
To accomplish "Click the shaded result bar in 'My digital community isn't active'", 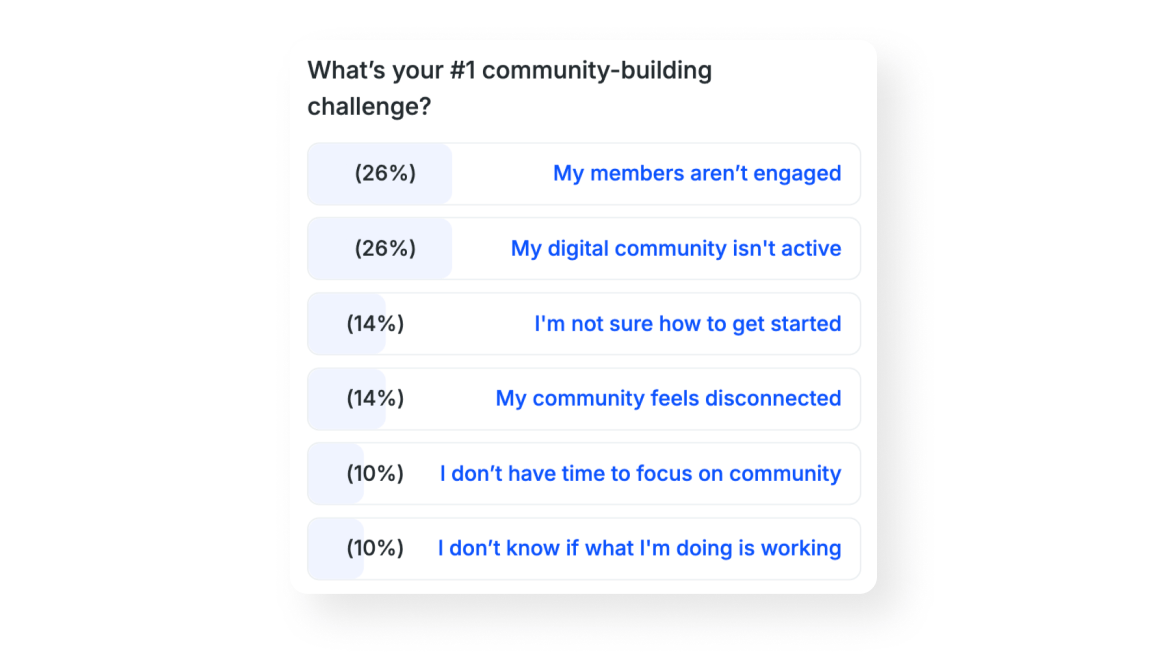I will tap(332, 249).
